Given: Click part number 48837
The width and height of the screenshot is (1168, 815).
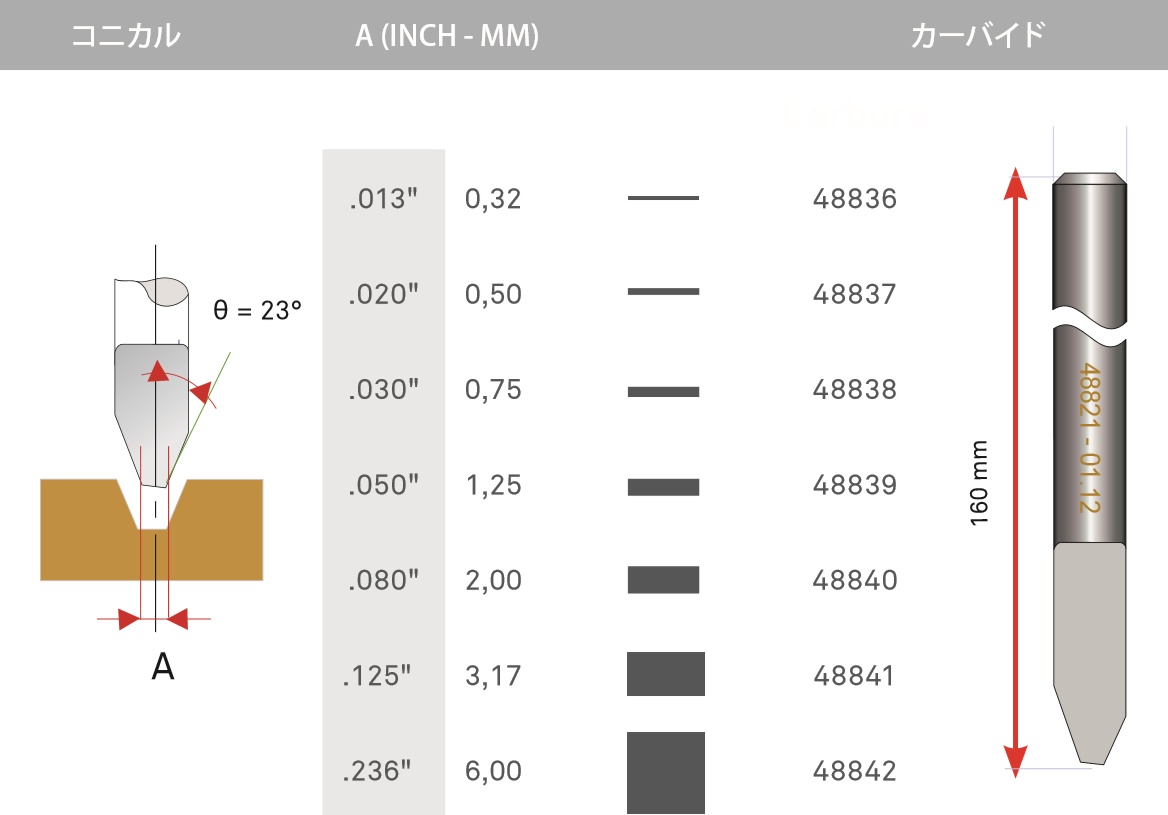Looking at the screenshot, I should pos(855,295).
